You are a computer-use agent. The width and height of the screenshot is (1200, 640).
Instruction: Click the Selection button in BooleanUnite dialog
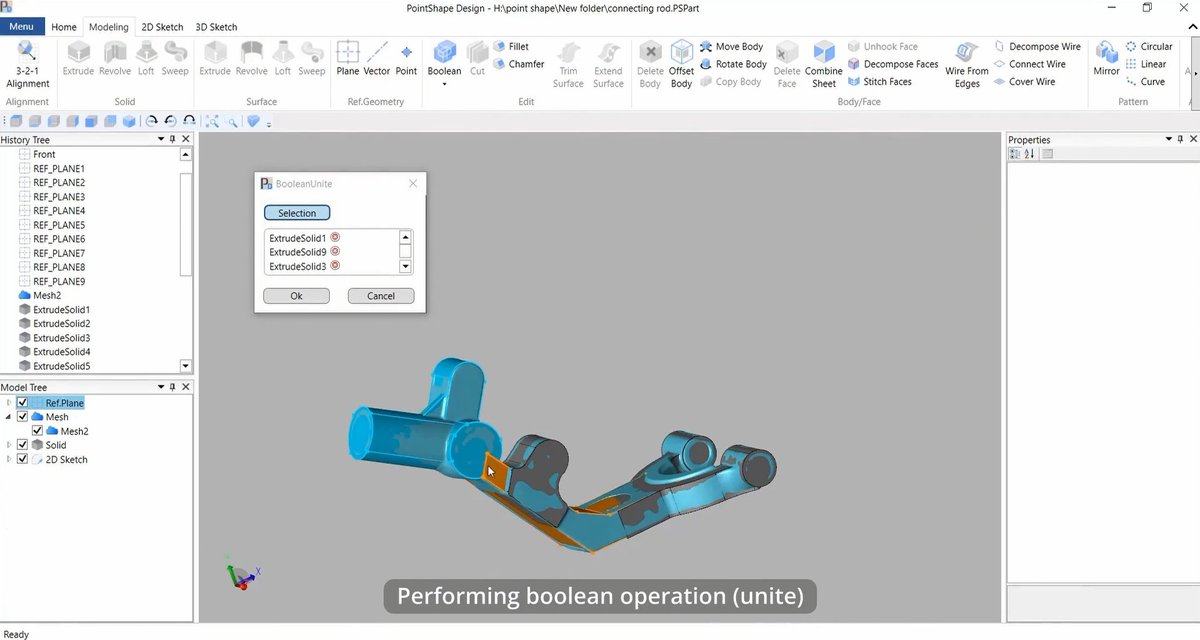(297, 213)
